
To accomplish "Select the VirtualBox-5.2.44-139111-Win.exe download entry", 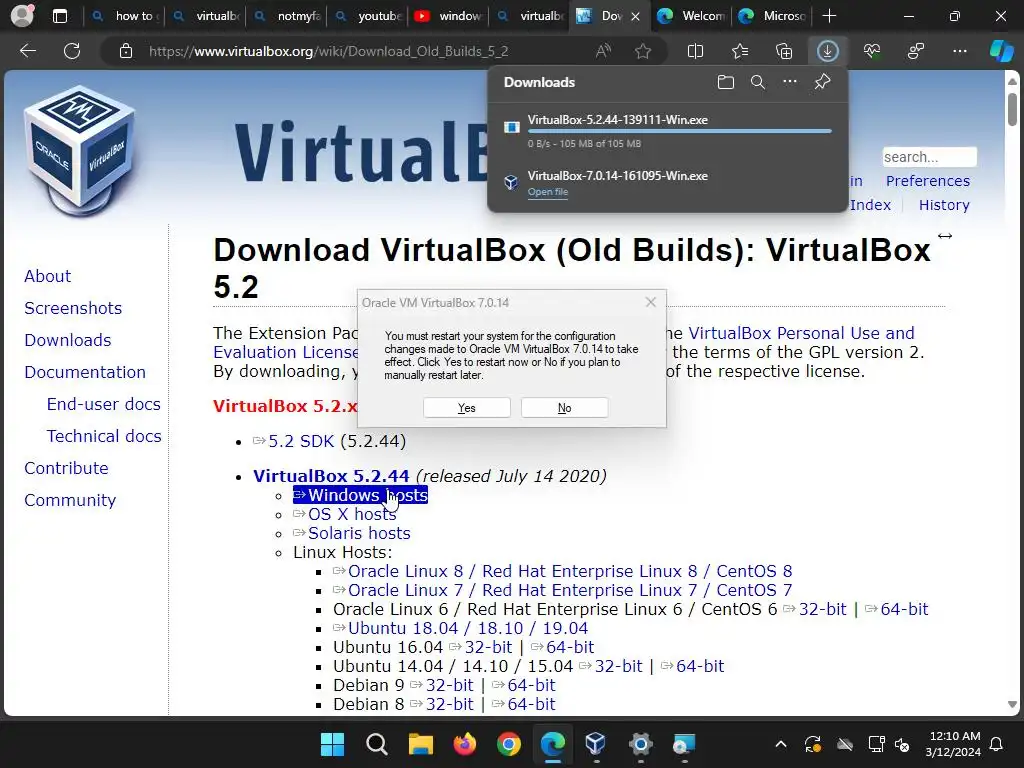I will click(667, 131).
